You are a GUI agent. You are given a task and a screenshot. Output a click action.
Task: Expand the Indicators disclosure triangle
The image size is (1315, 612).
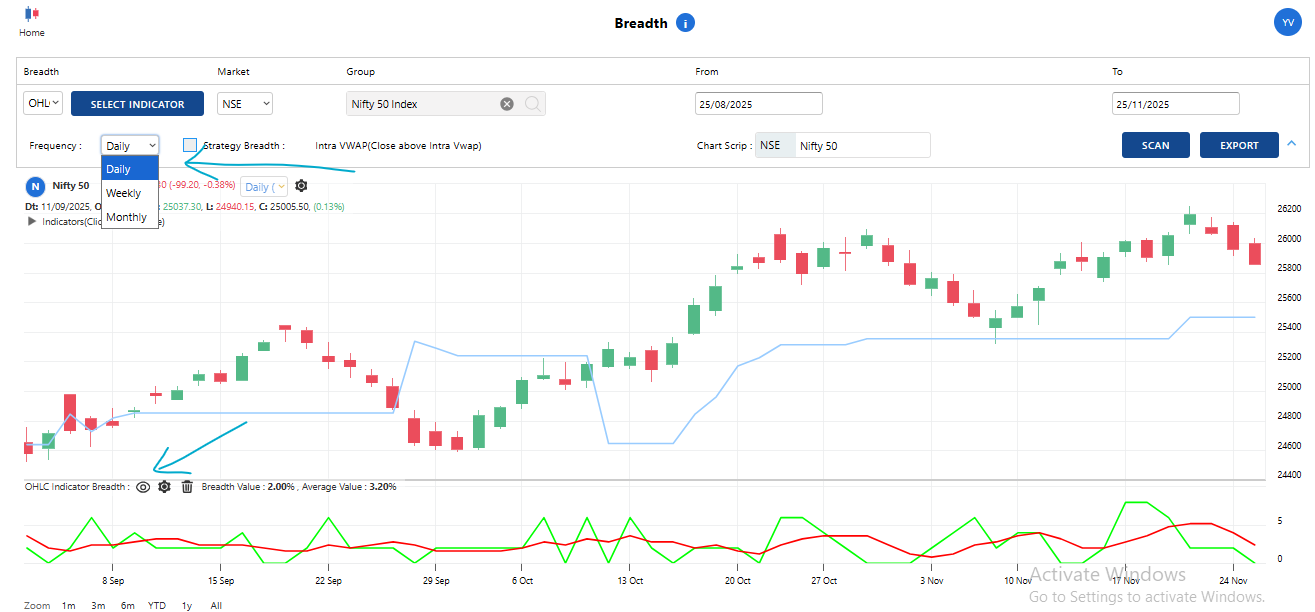(33, 222)
